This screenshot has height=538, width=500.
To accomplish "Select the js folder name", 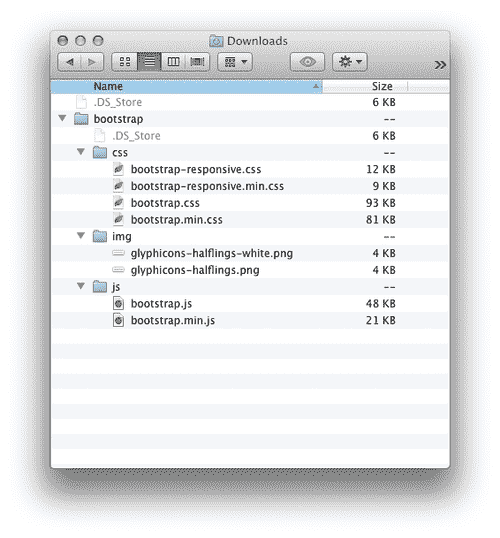I will pyautogui.click(x=116, y=287).
